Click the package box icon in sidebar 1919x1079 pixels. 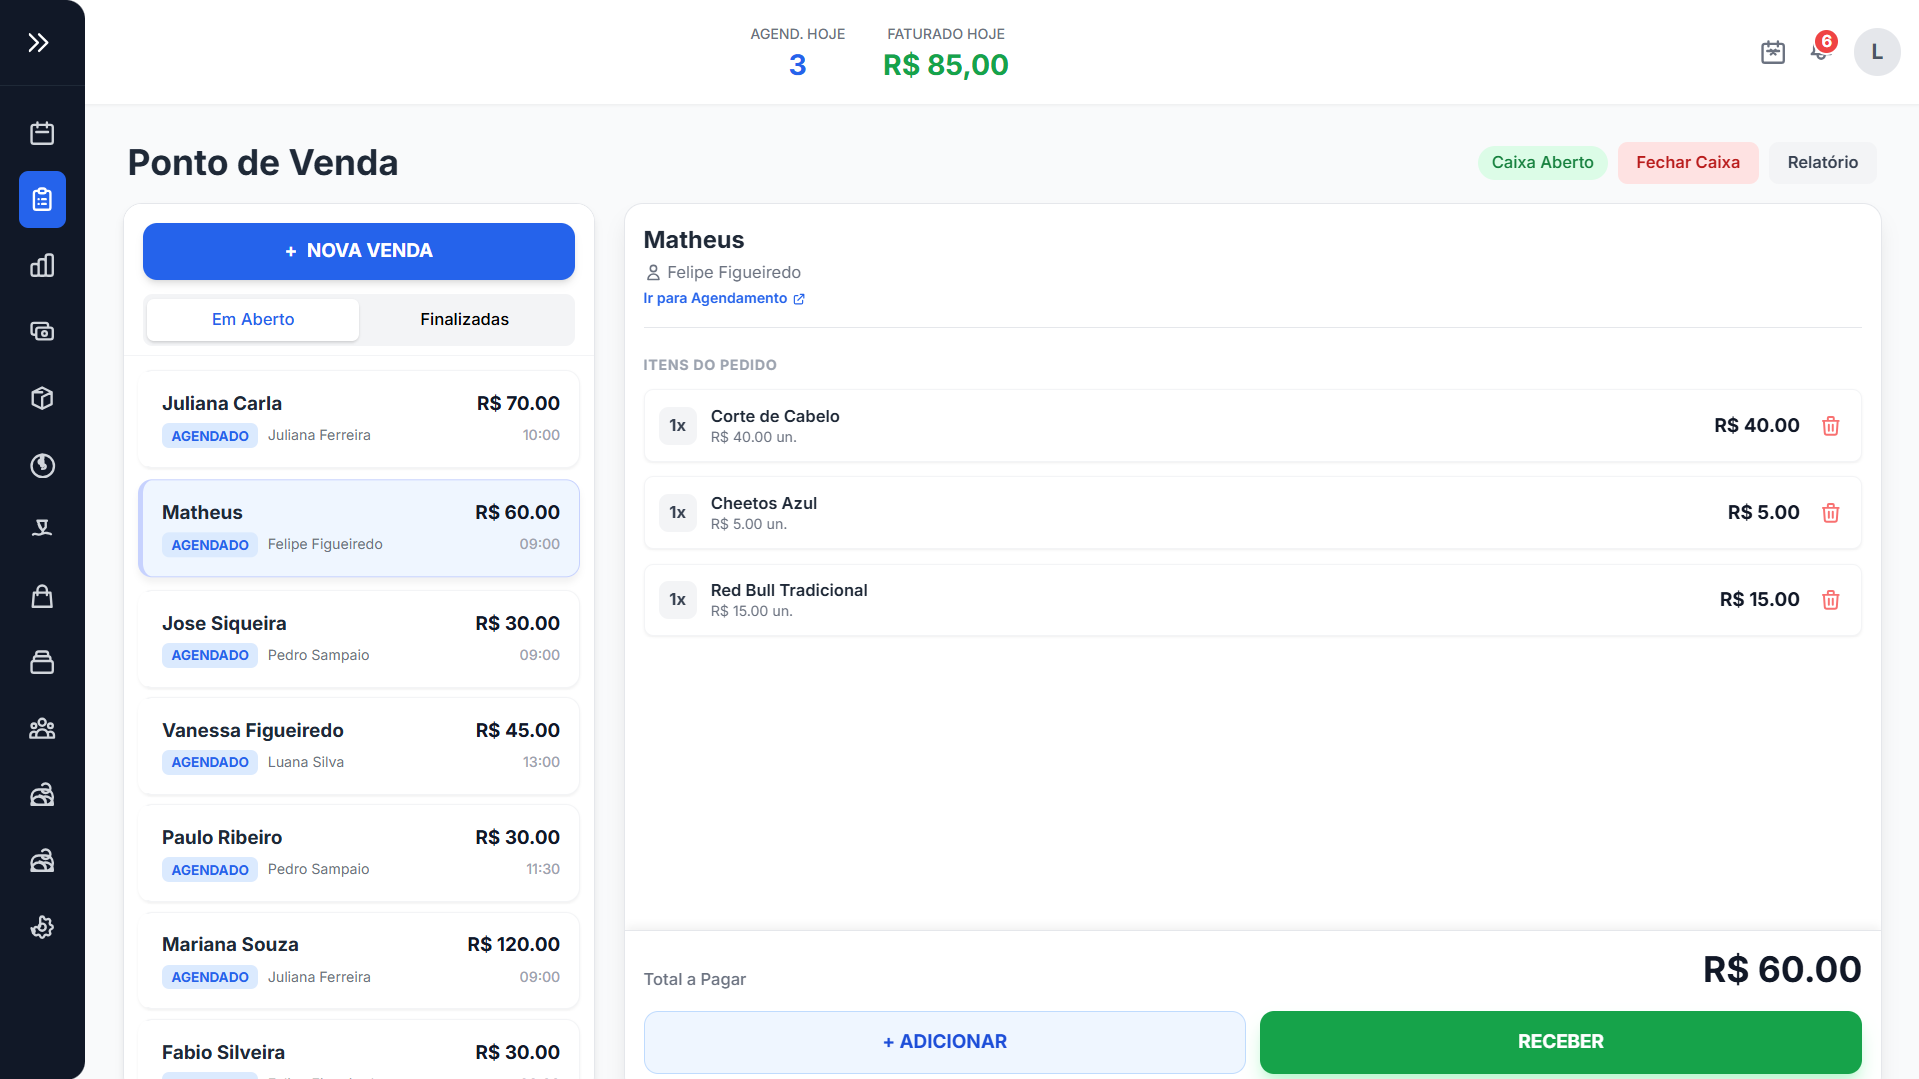pyautogui.click(x=42, y=398)
